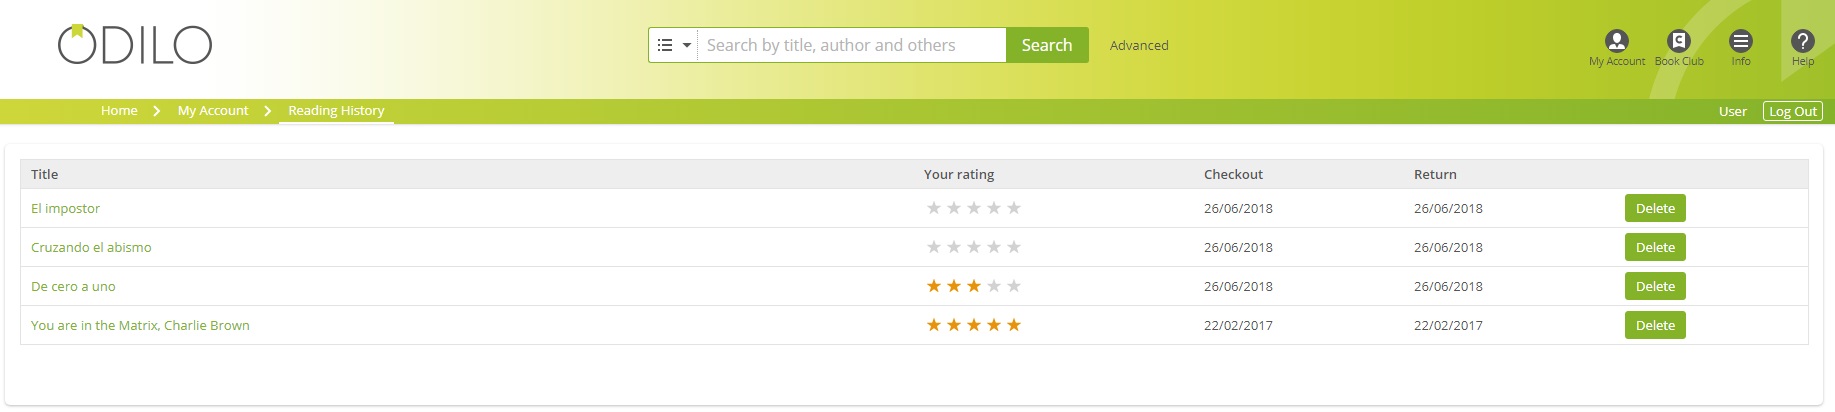
Task: Set De cero a uno rating to four stars
Action: (x=994, y=286)
